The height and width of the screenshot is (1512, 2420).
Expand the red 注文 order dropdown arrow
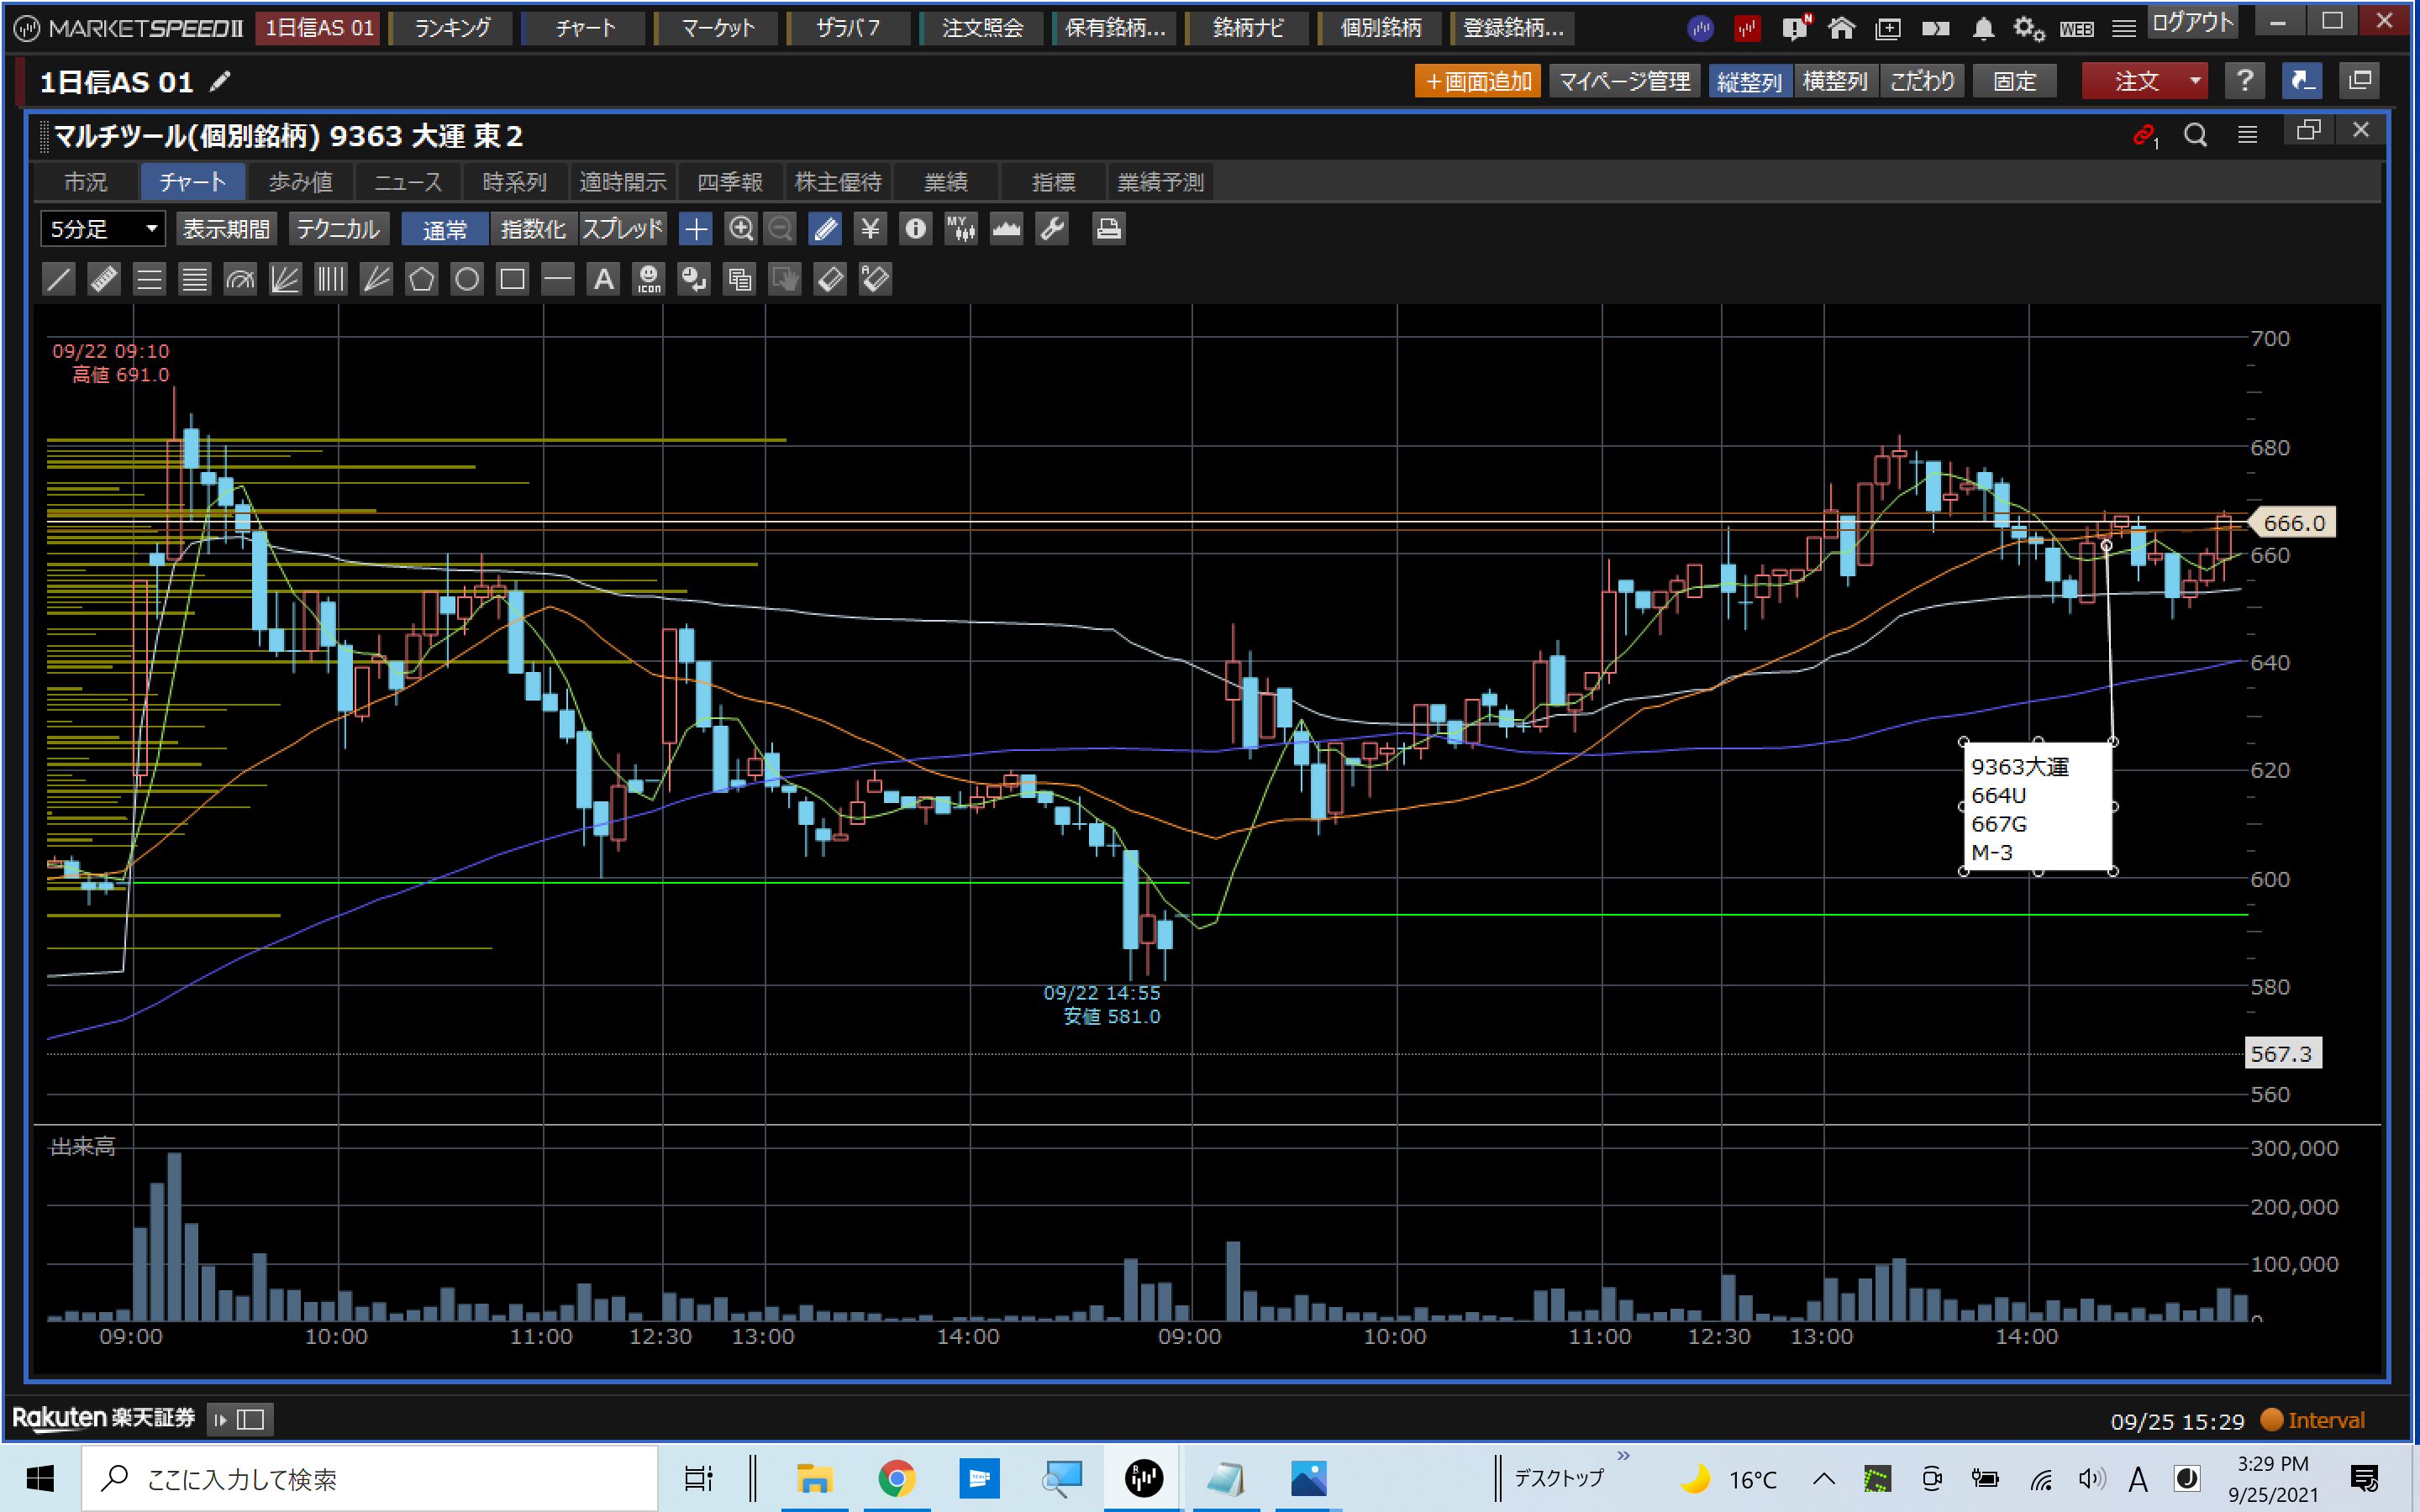2195,81
